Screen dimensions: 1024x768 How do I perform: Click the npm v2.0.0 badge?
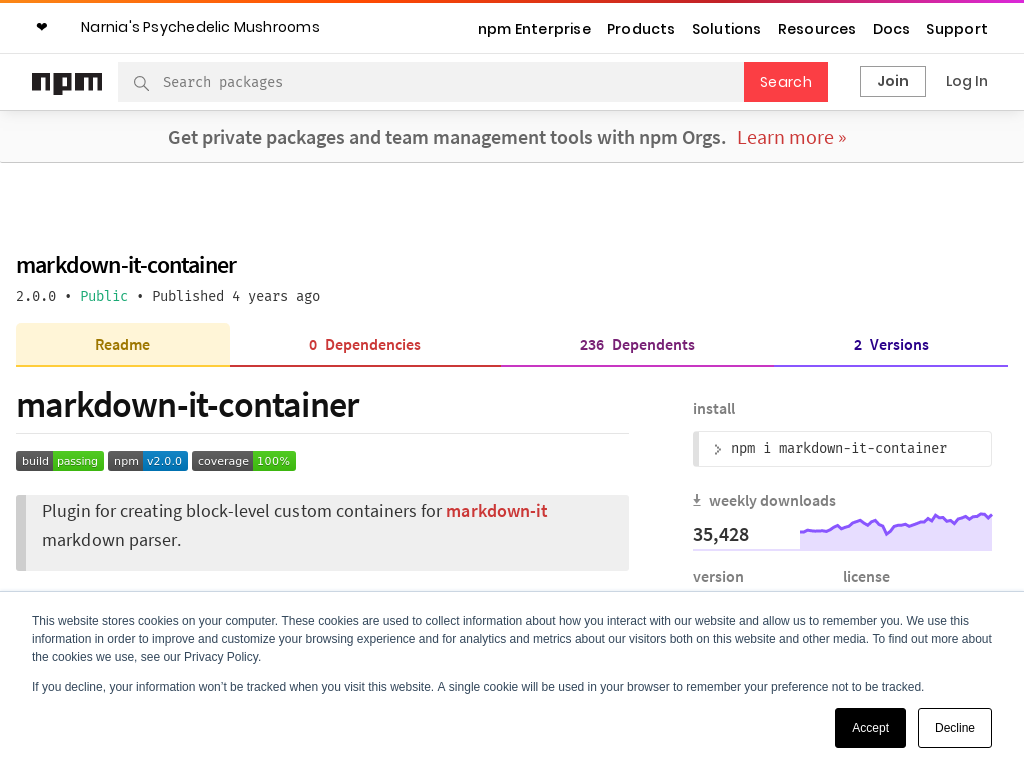[x=148, y=461]
